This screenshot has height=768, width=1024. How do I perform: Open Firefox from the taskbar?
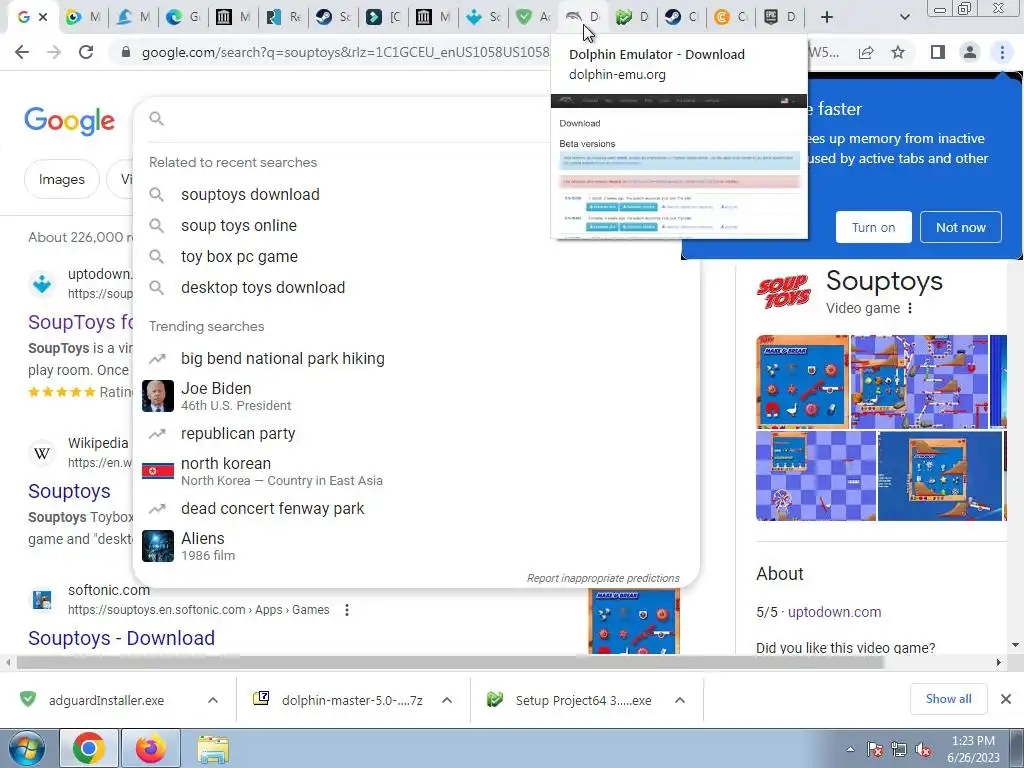pos(150,748)
